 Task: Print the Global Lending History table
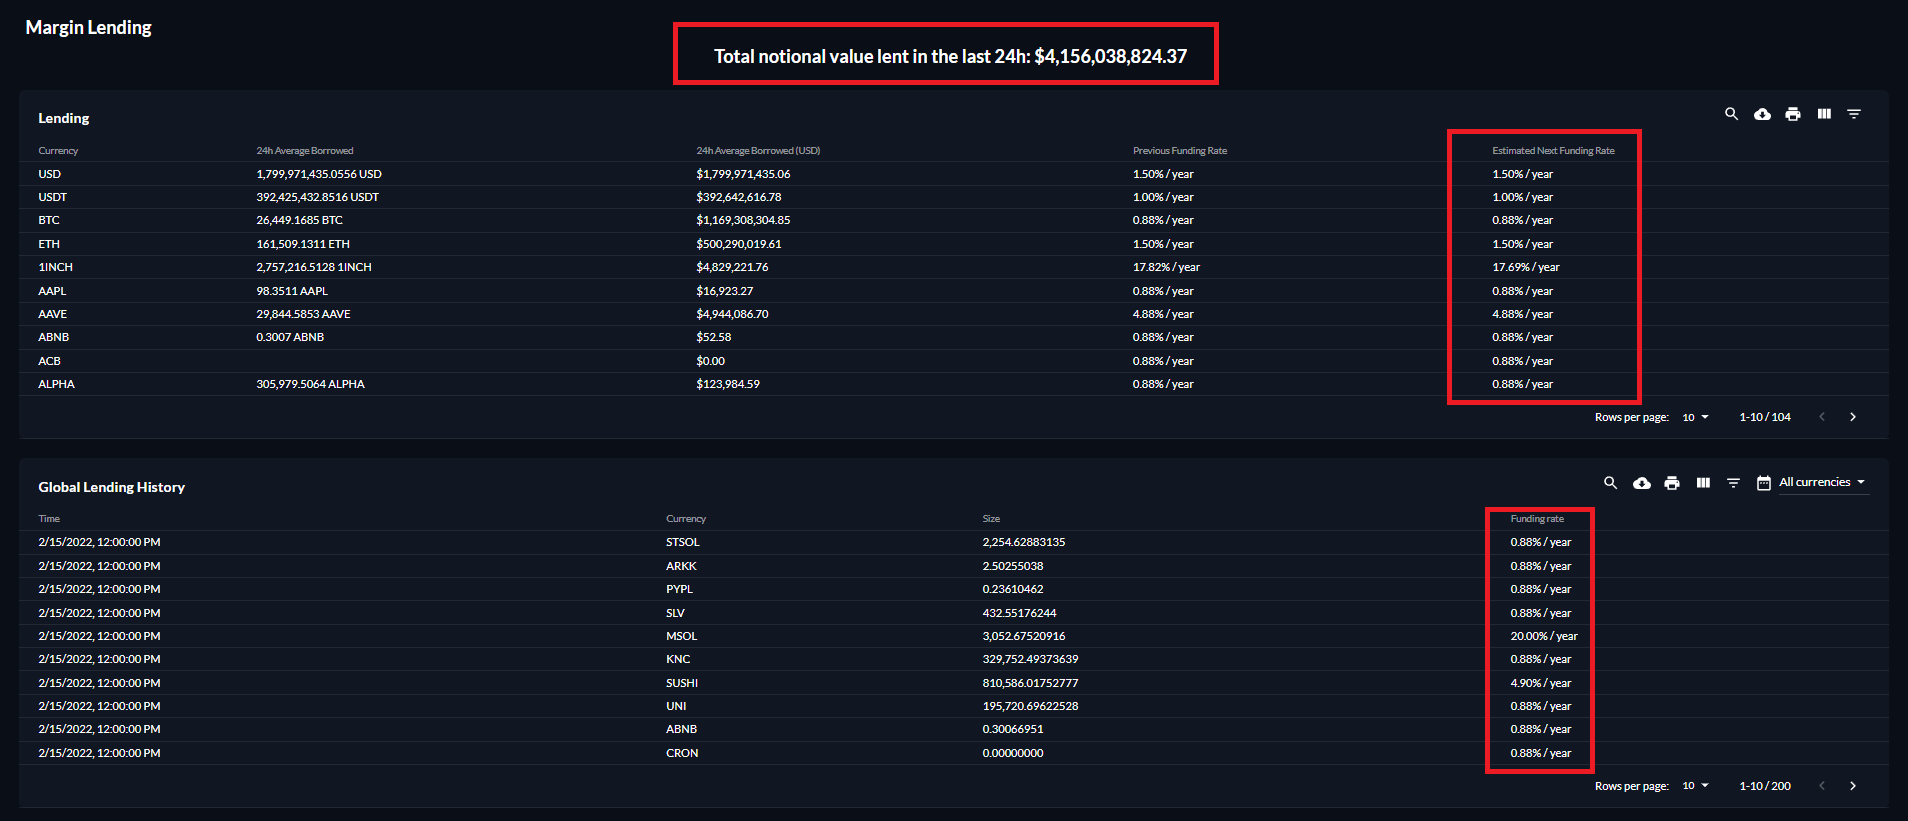pyautogui.click(x=1672, y=483)
